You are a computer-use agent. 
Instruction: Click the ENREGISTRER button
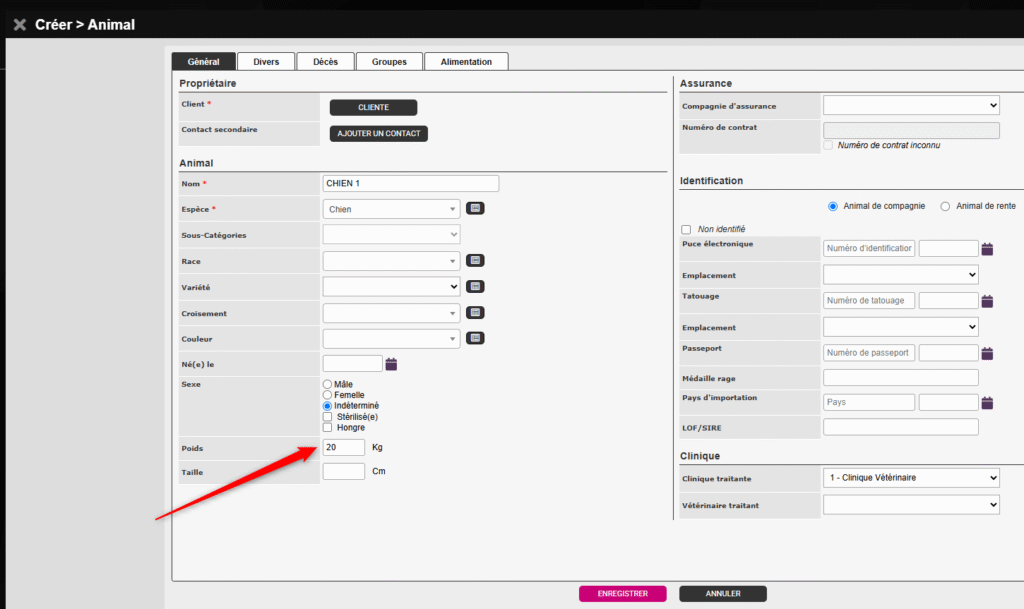(x=622, y=594)
